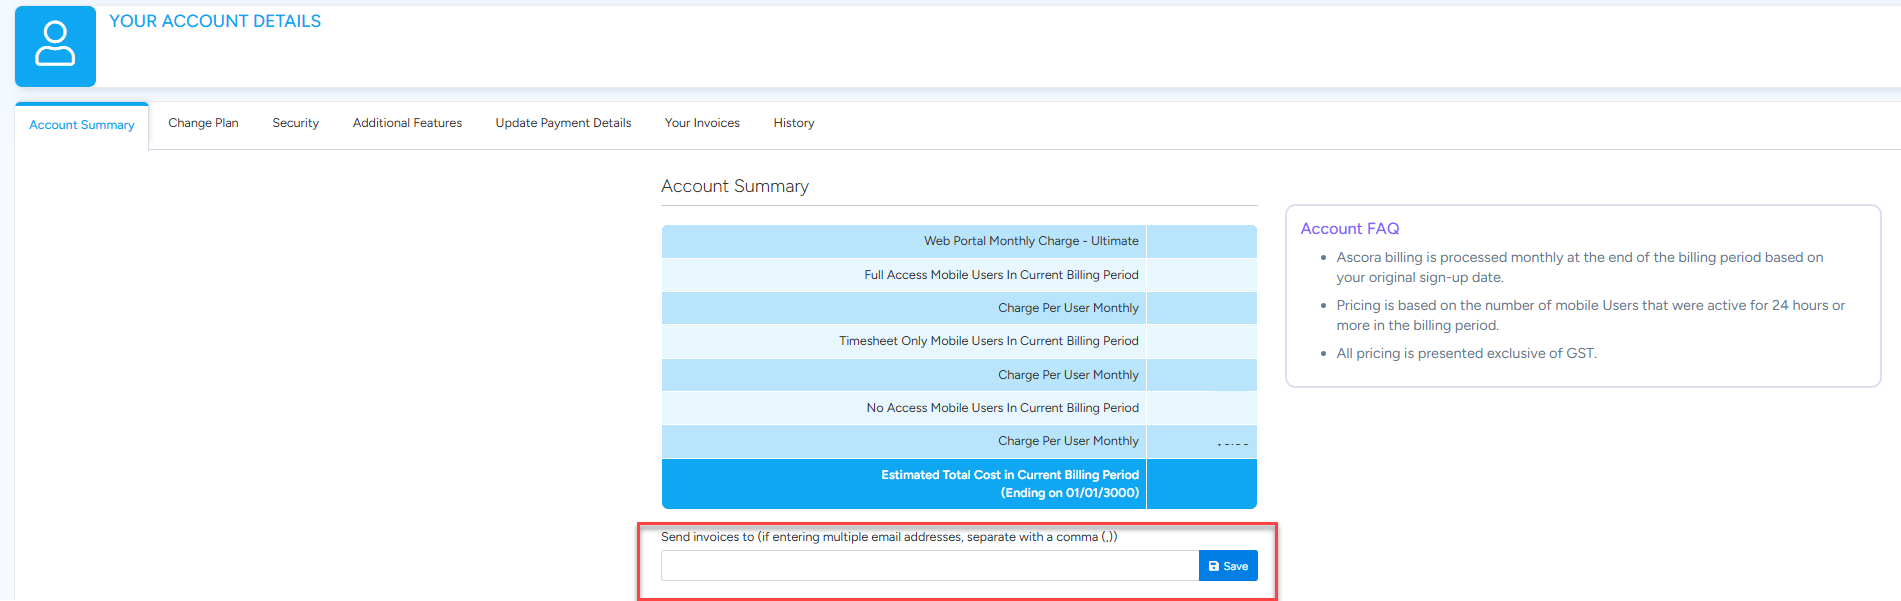The height and width of the screenshot is (601, 1901).
Task: Switch to the Change Plan tab
Action: (x=203, y=123)
